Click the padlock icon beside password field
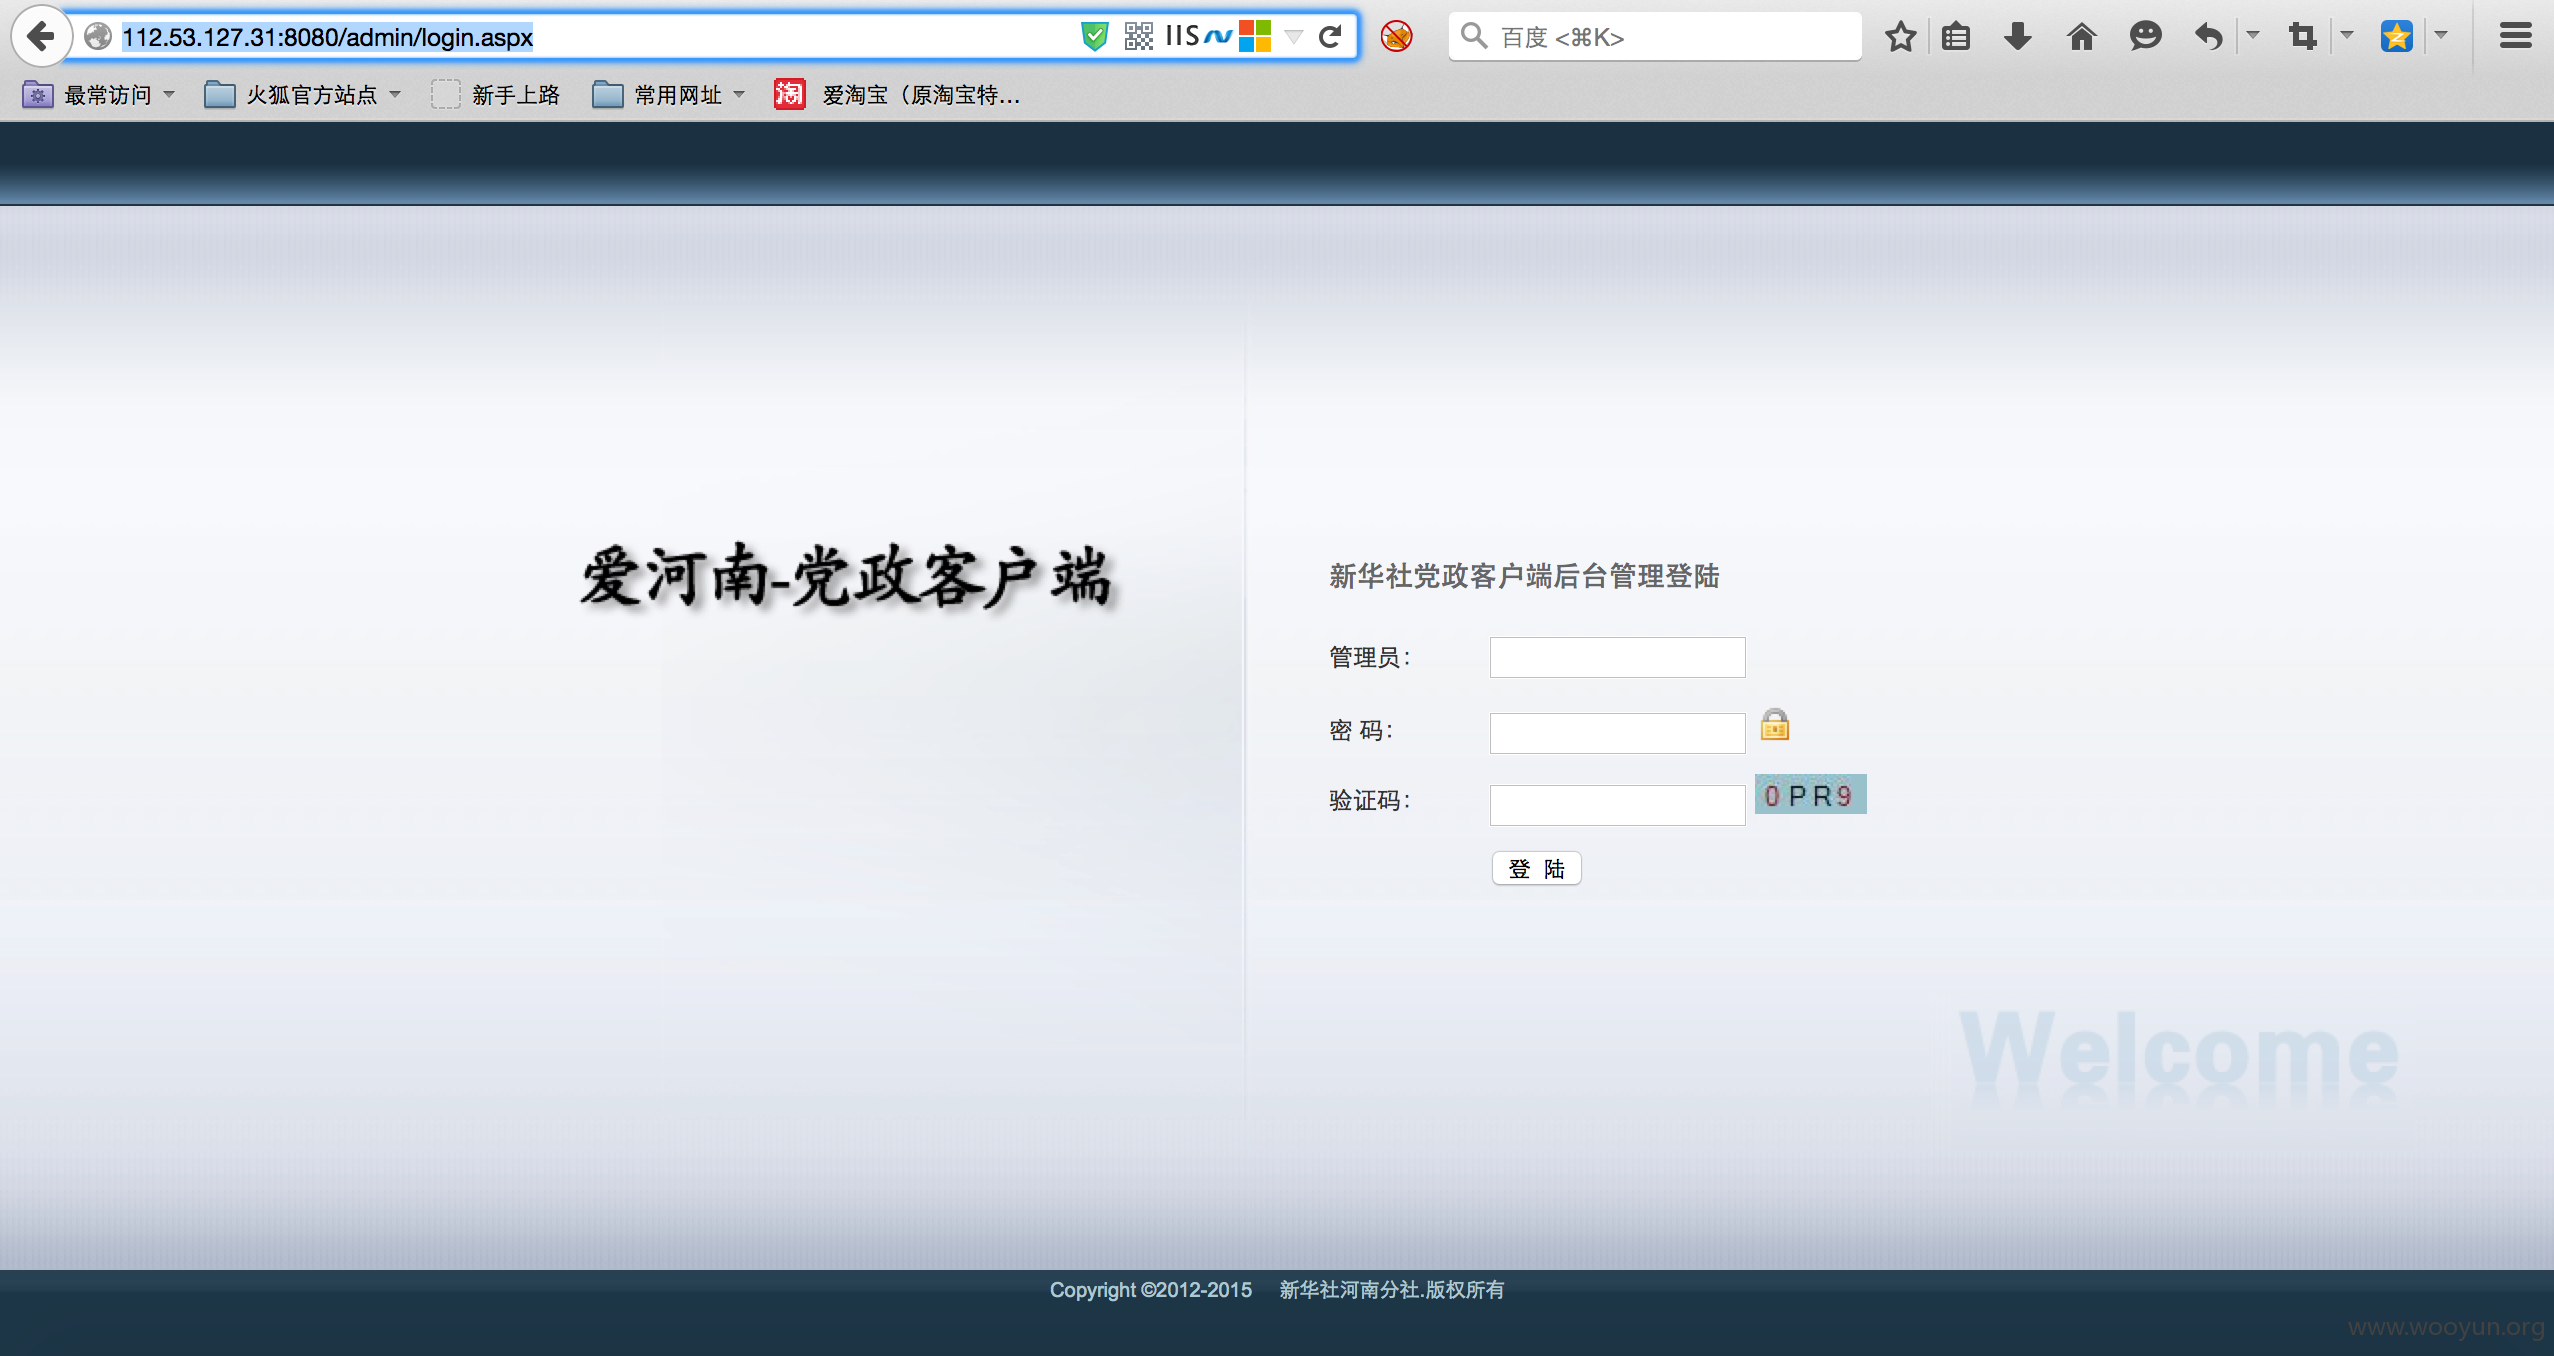The height and width of the screenshot is (1356, 2554). tap(1775, 724)
